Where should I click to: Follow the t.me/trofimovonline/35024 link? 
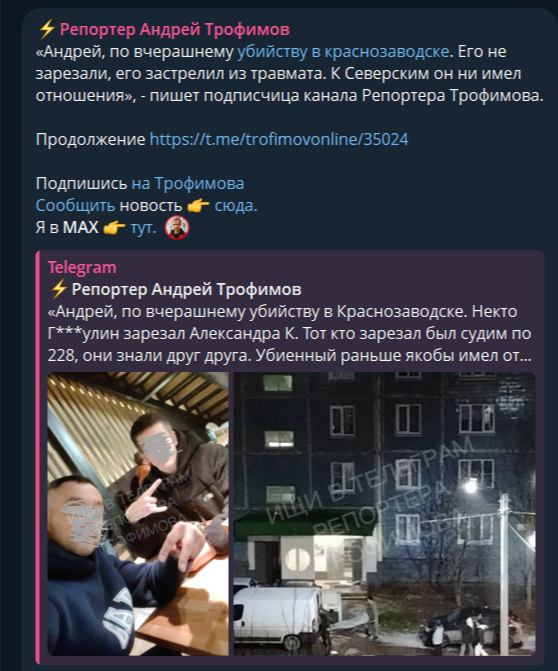[x=279, y=139]
